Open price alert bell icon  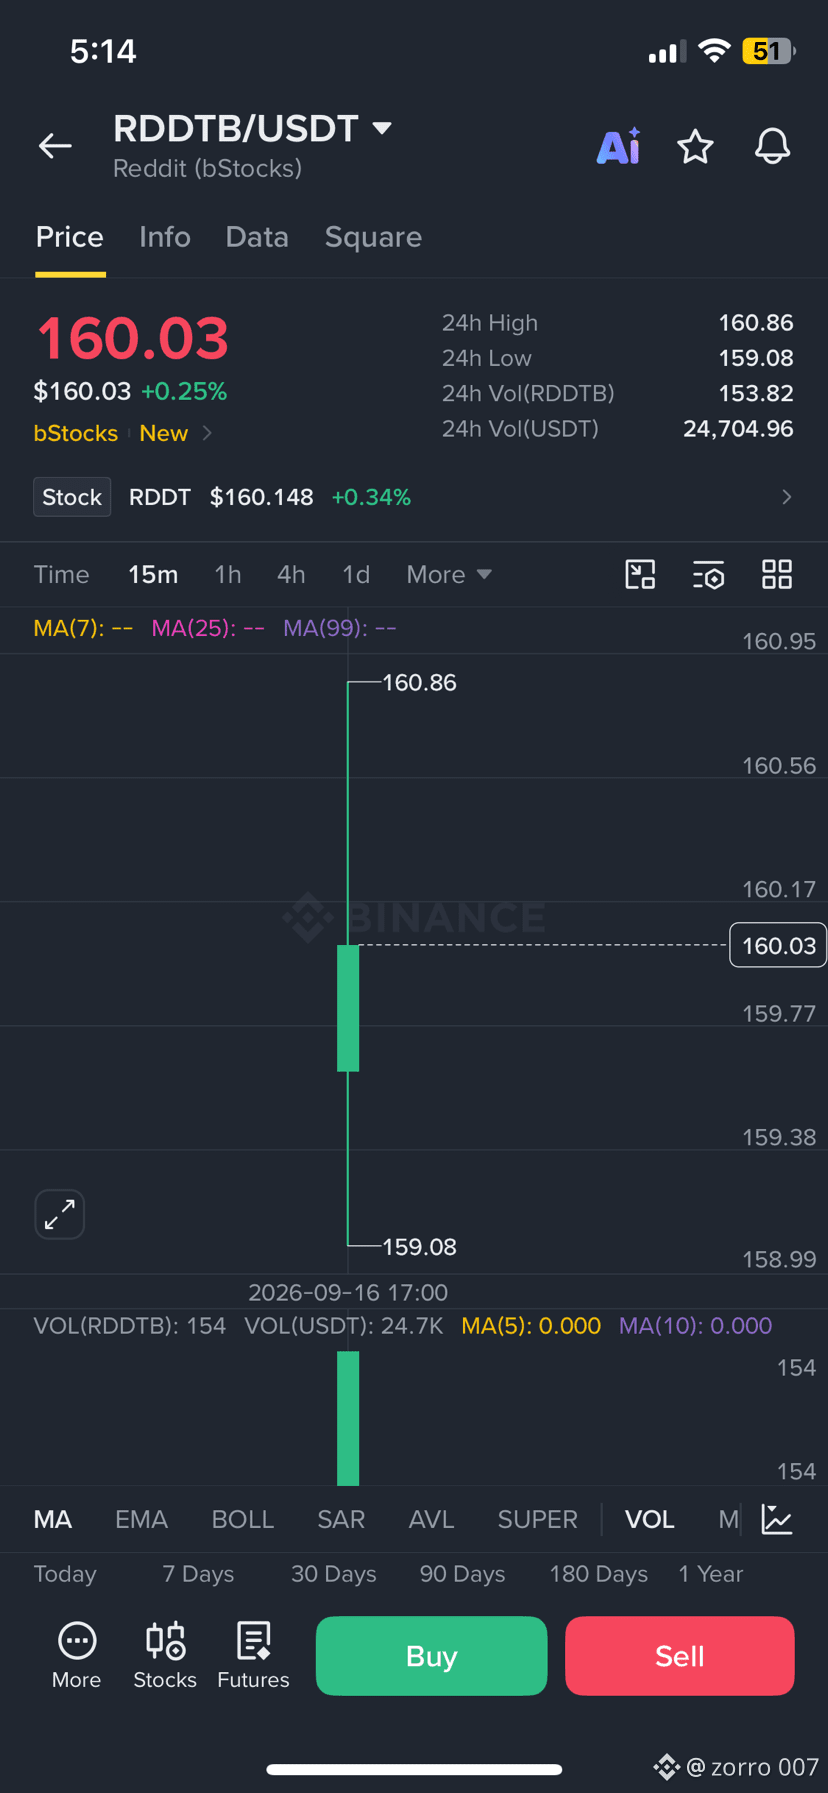coord(772,147)
